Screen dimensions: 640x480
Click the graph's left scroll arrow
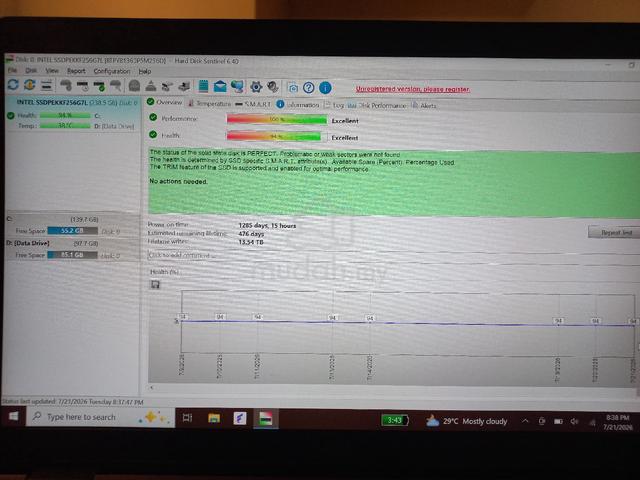point(152,388)
